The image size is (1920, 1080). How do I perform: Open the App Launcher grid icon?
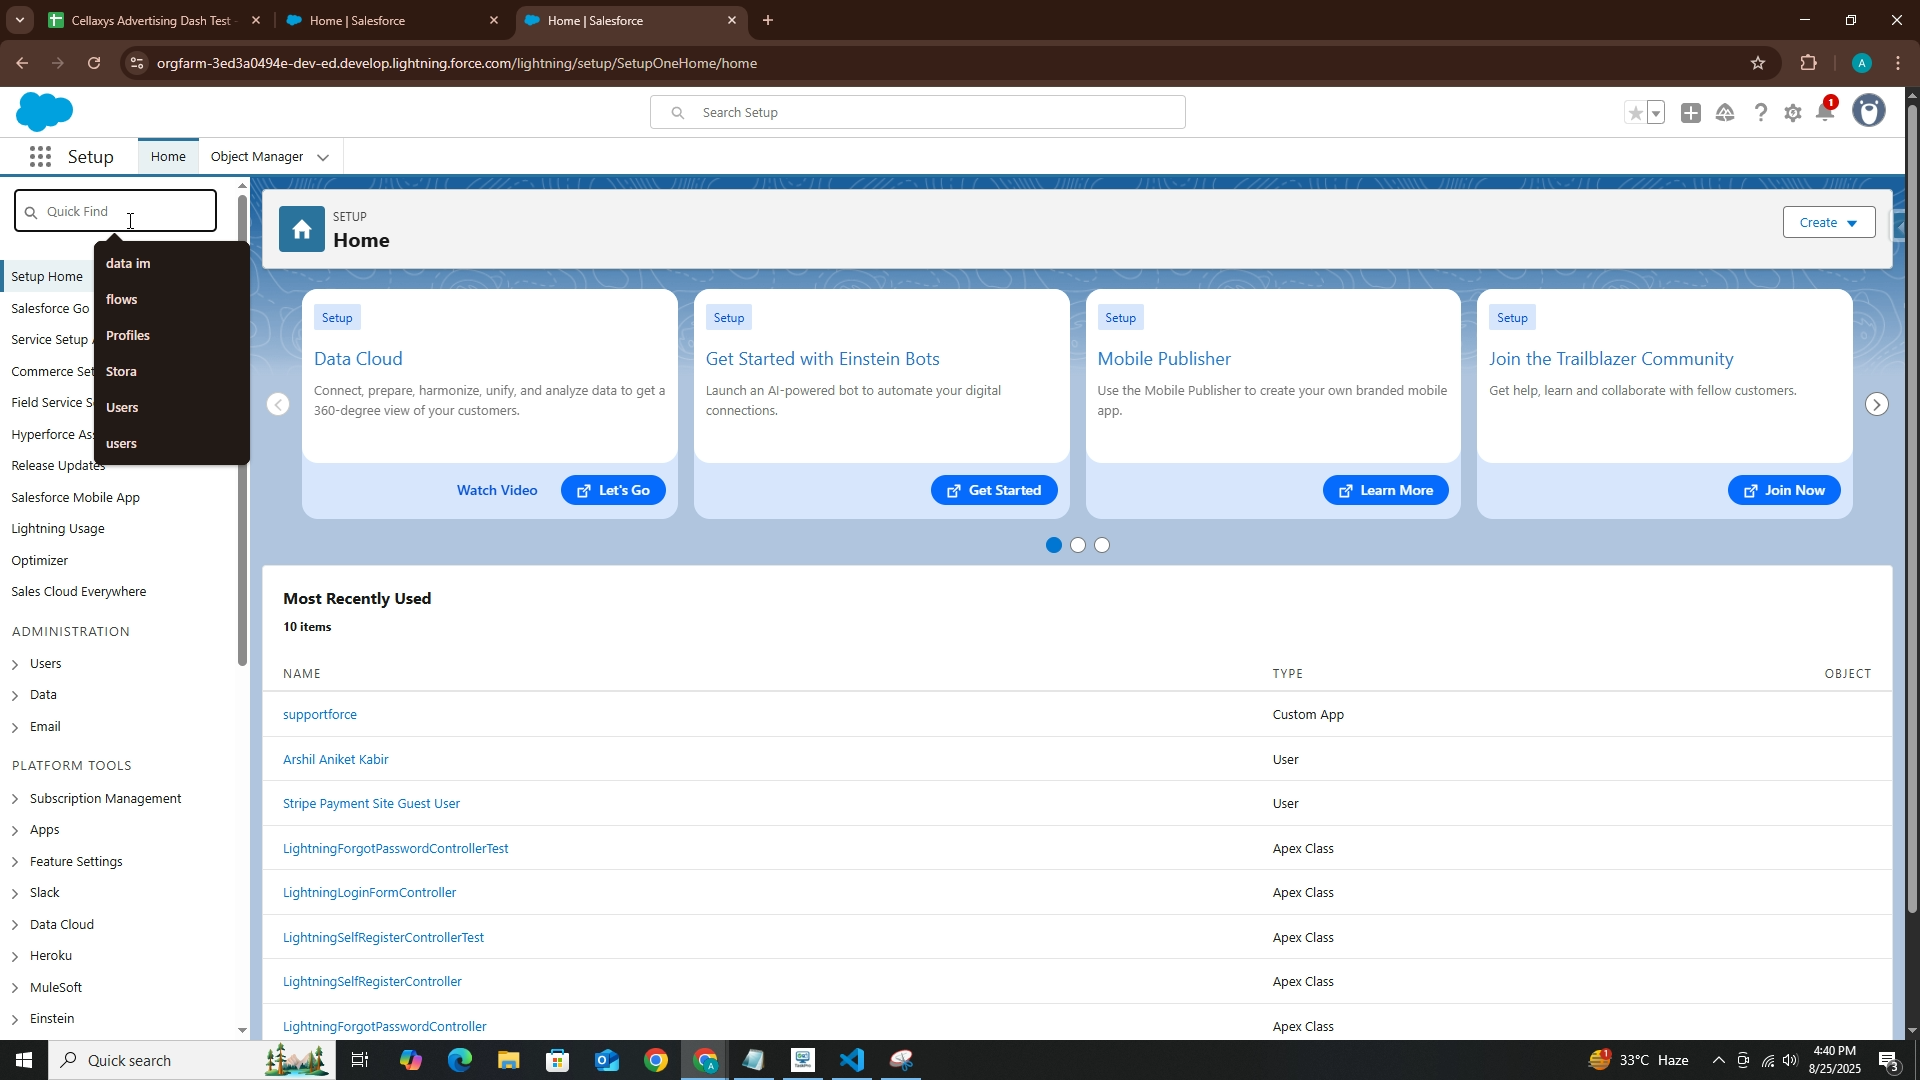[40, 157]
